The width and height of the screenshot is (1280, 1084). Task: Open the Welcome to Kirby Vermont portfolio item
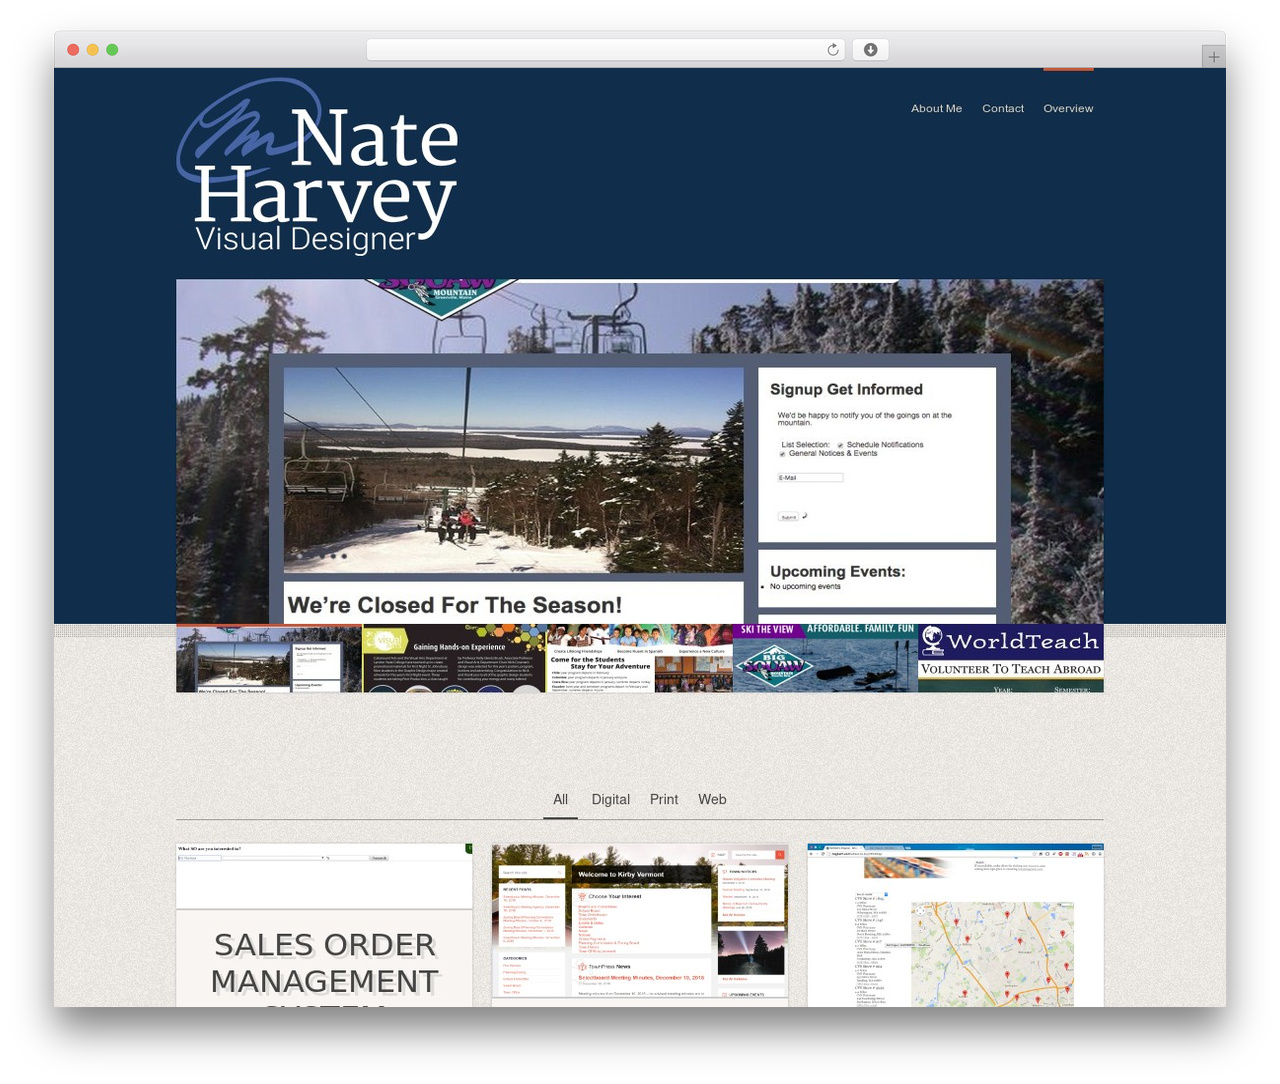click(x=640, y=925)
